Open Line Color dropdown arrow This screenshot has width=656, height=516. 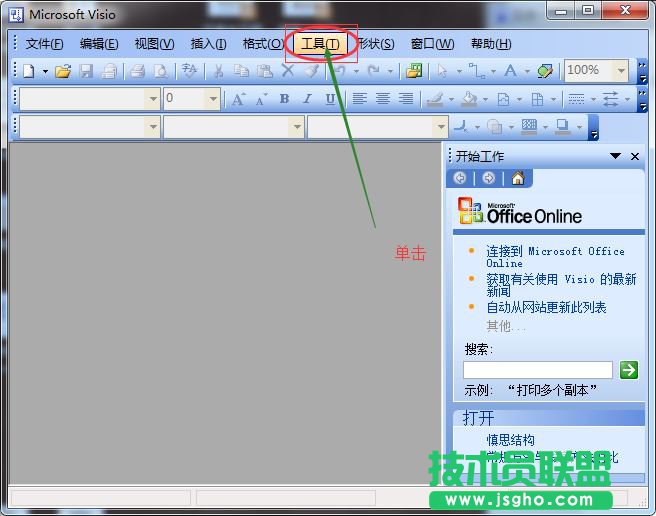click(451, 100)
